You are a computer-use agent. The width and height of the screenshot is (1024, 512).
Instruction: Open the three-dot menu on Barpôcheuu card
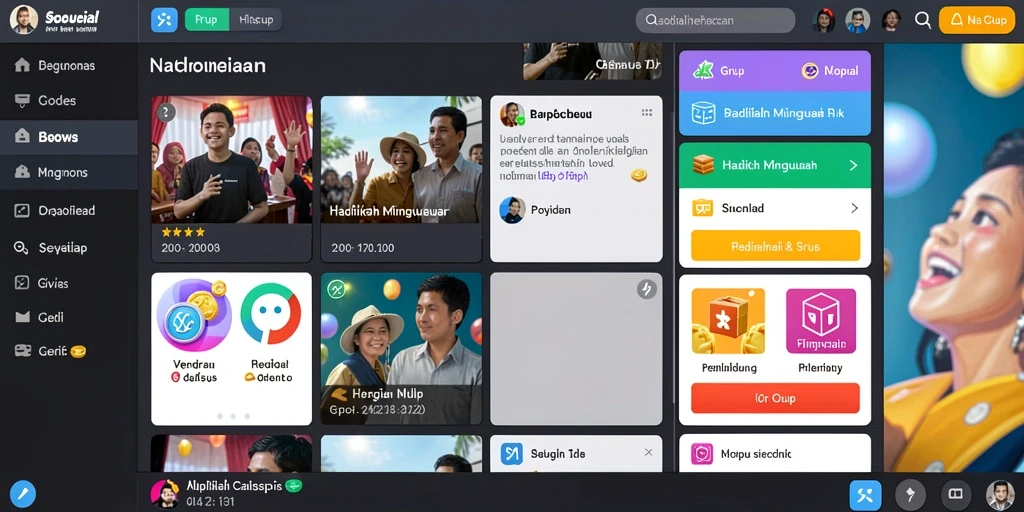coord(647,112)
